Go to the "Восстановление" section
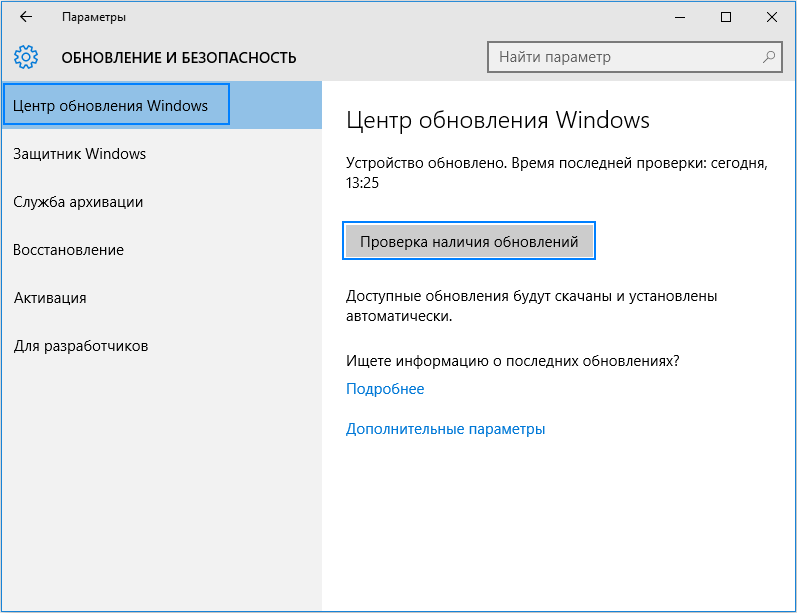 [x=68, y=249]
